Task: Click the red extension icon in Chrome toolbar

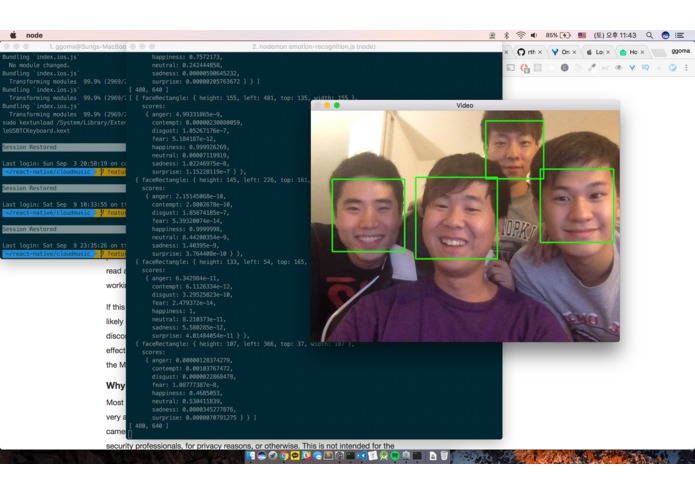Action: 525,68
